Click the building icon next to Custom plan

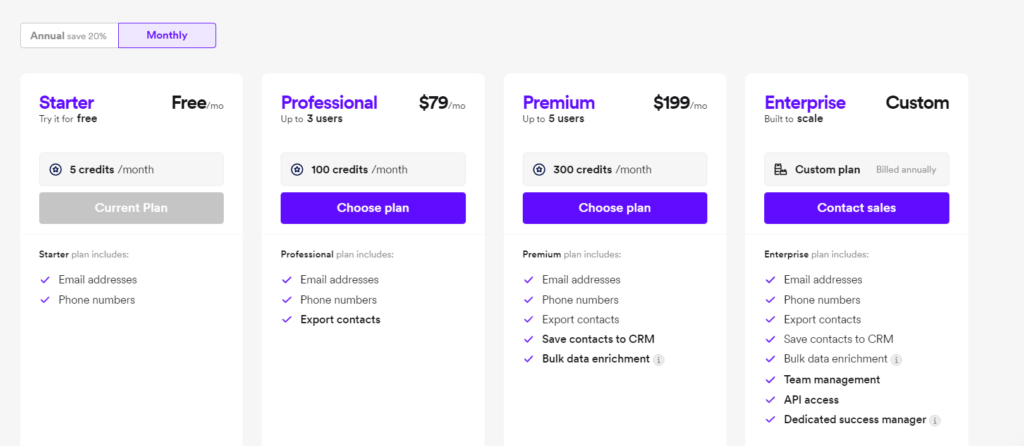point(780,170)
